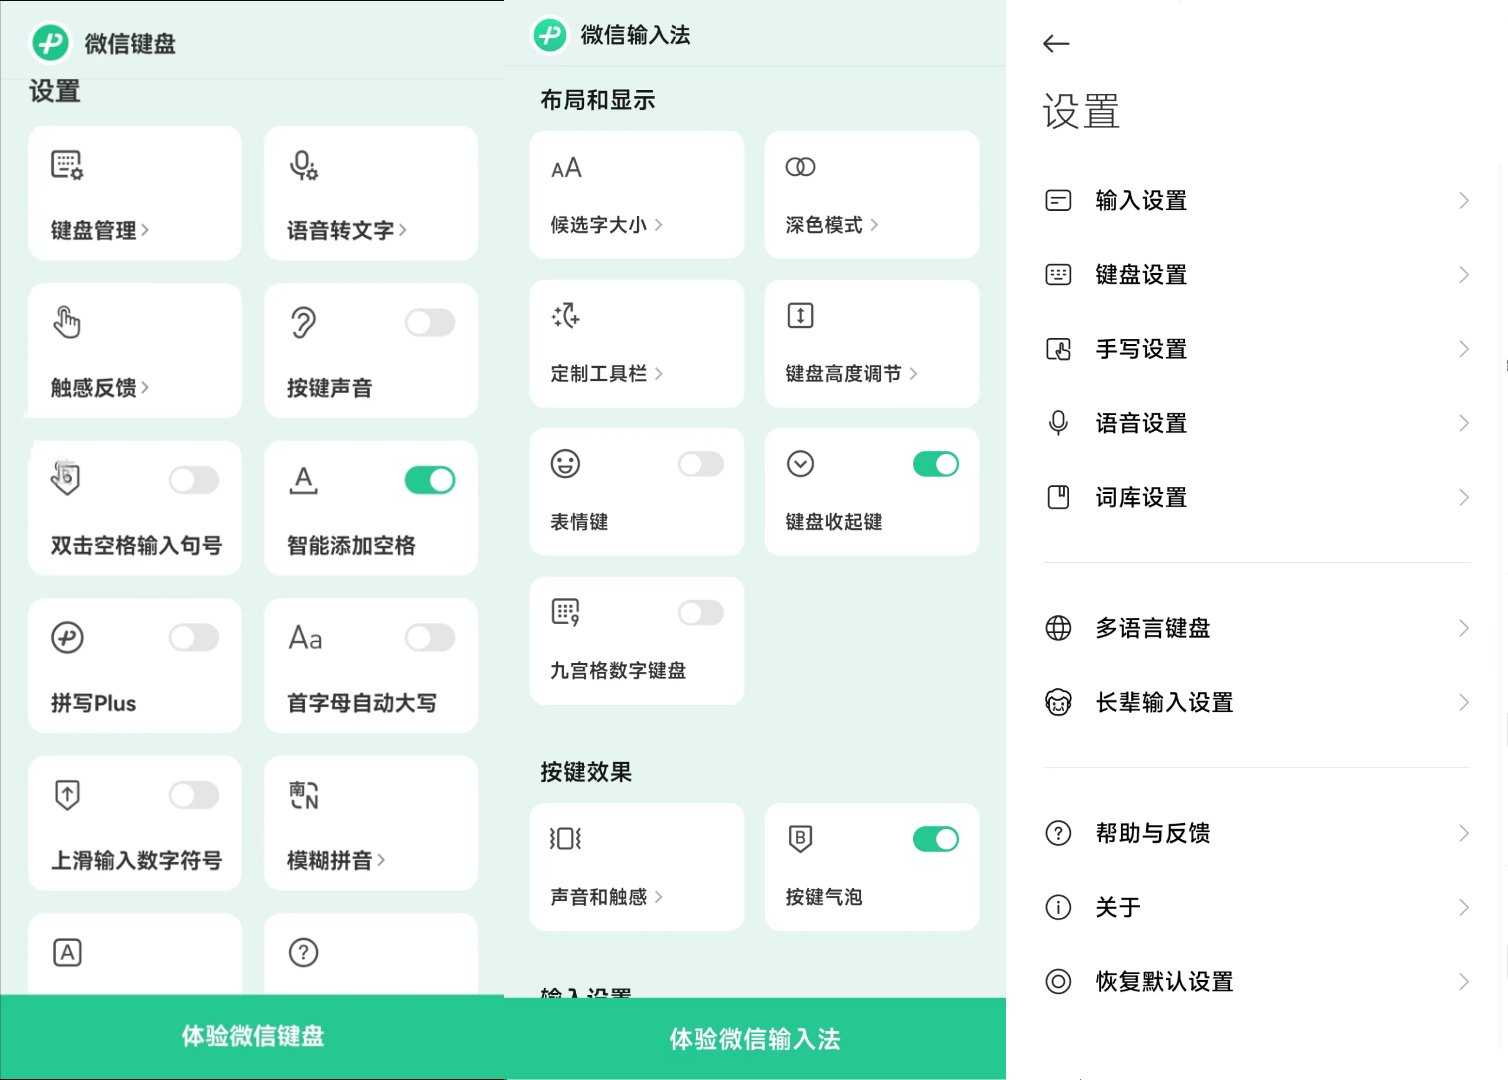Image resolution: width=1508 pixels, height=1080 pixels.
Task: Tap the 按键声音 ear icon
Action: 303,322
